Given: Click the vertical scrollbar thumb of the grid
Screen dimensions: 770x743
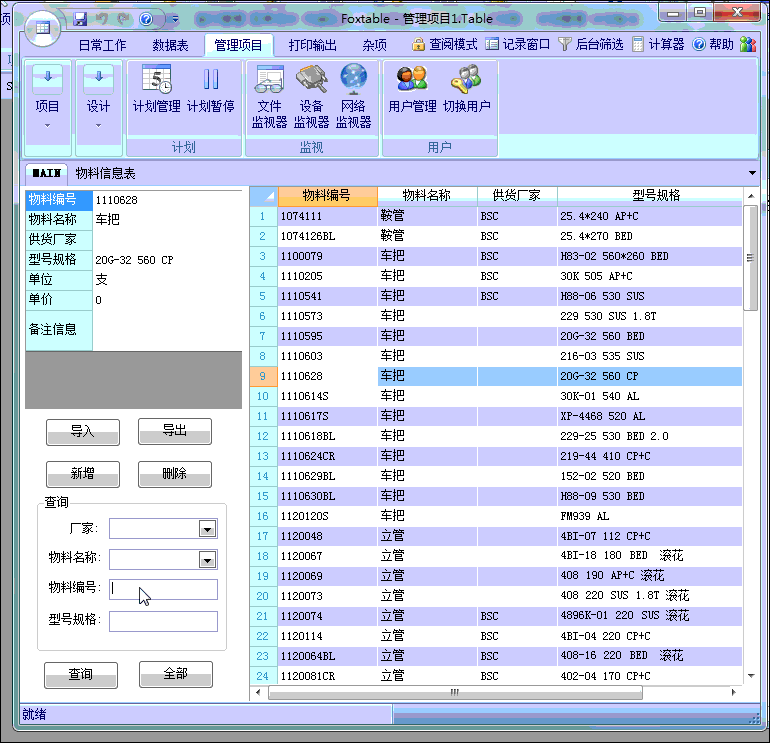Looking at the screenshot, I should [750, 258].
